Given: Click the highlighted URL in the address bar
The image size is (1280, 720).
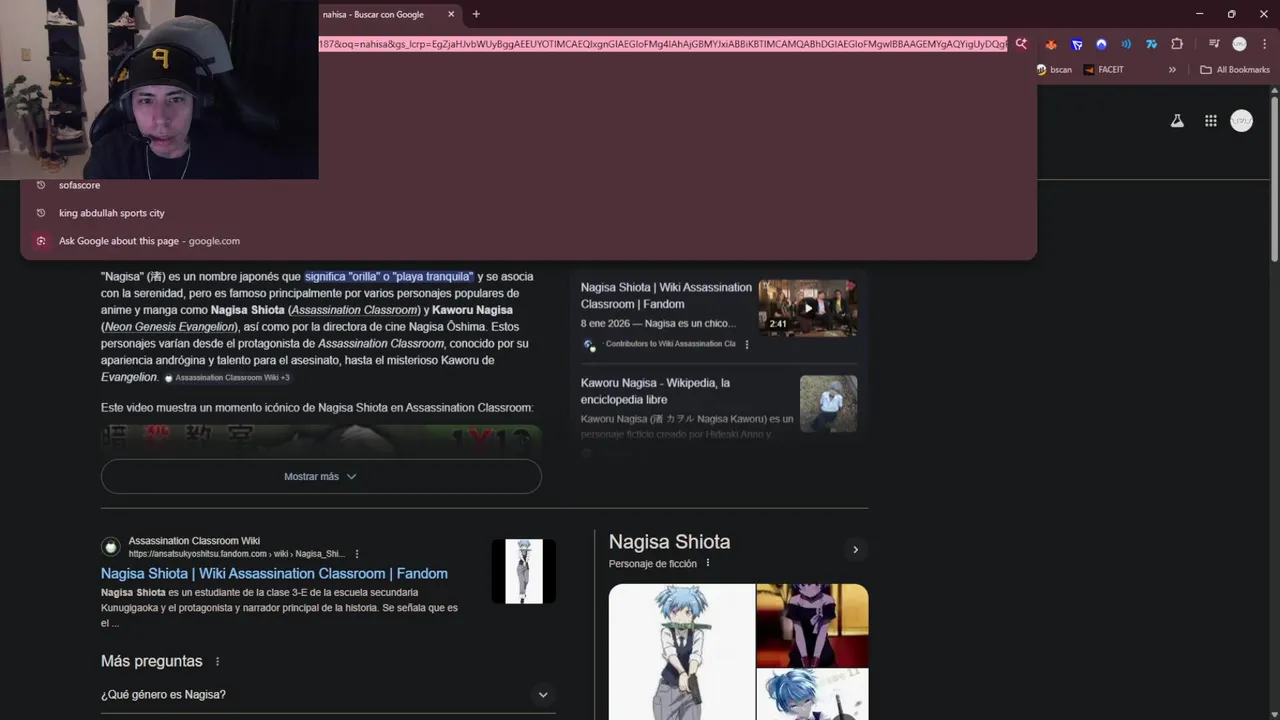Looking at the screenshot, I should tap(663, 44).
